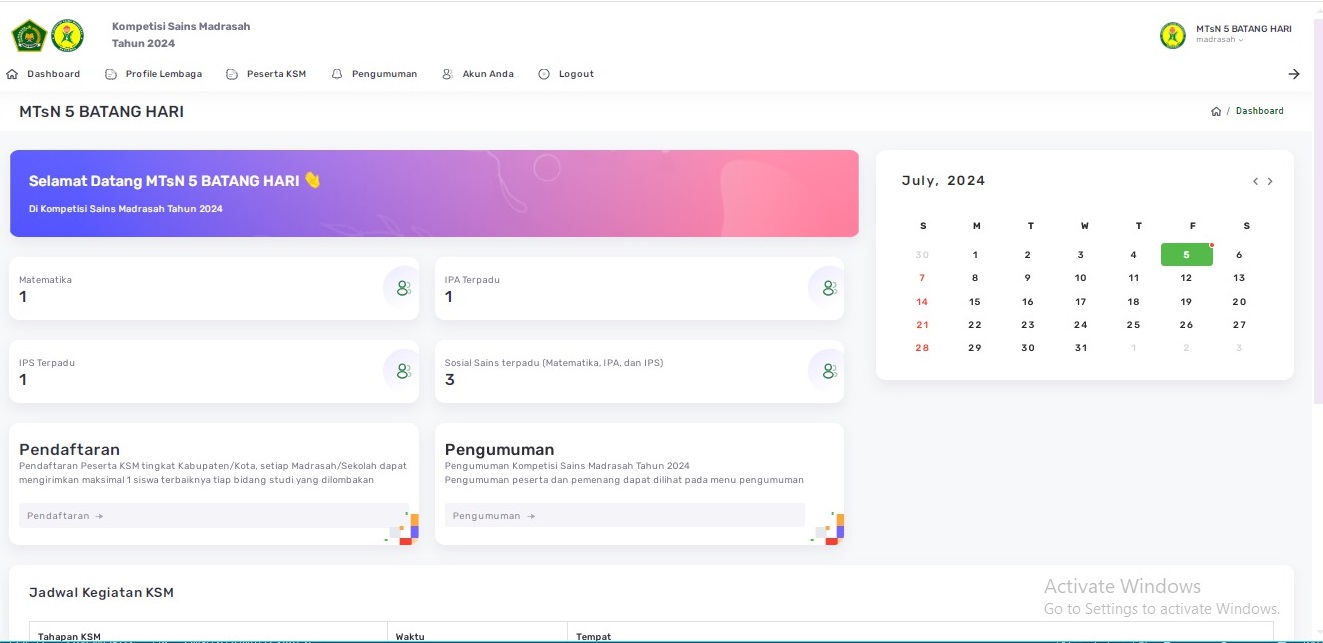This screenshot has width=1323, height=643.
Task: Click the Pendaftaran button in card
Action: pyautogui.click(x=213, y=516)
